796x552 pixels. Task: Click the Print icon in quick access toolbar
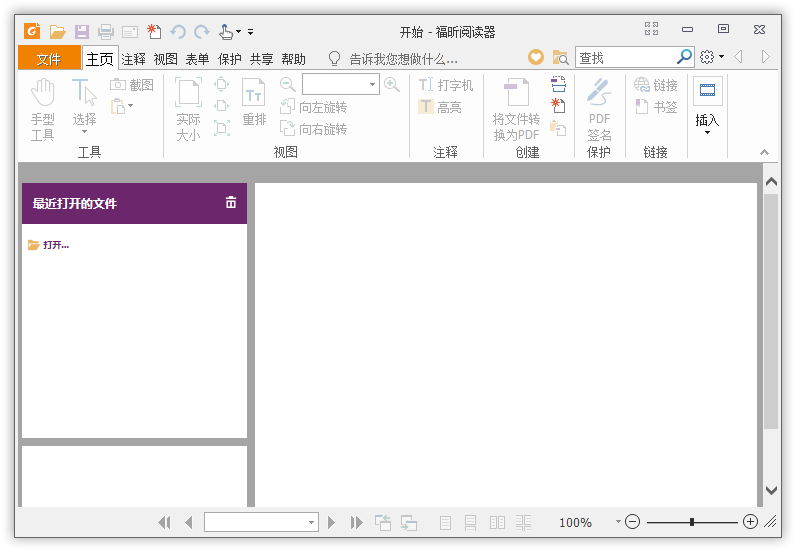pyautogui.click(x=106, y=32)
